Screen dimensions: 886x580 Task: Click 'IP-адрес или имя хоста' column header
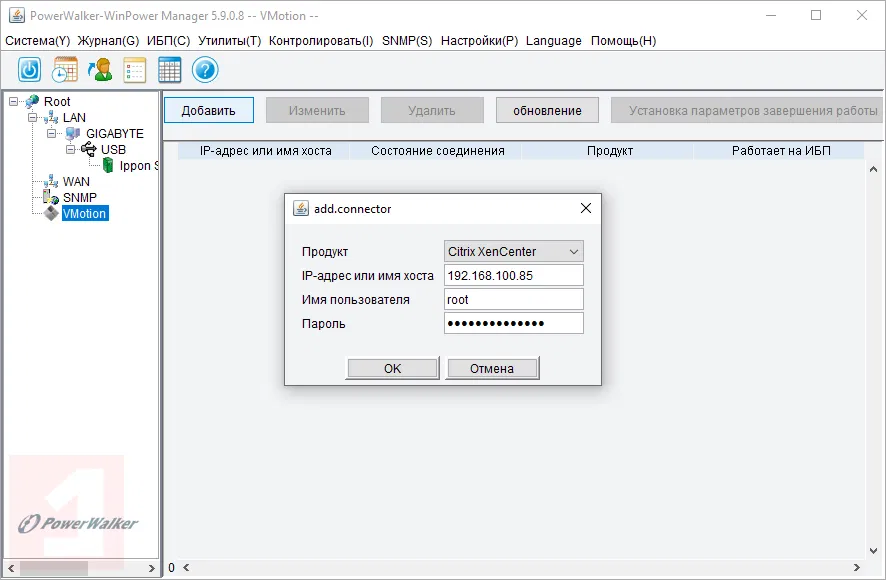tap(266, 151)
